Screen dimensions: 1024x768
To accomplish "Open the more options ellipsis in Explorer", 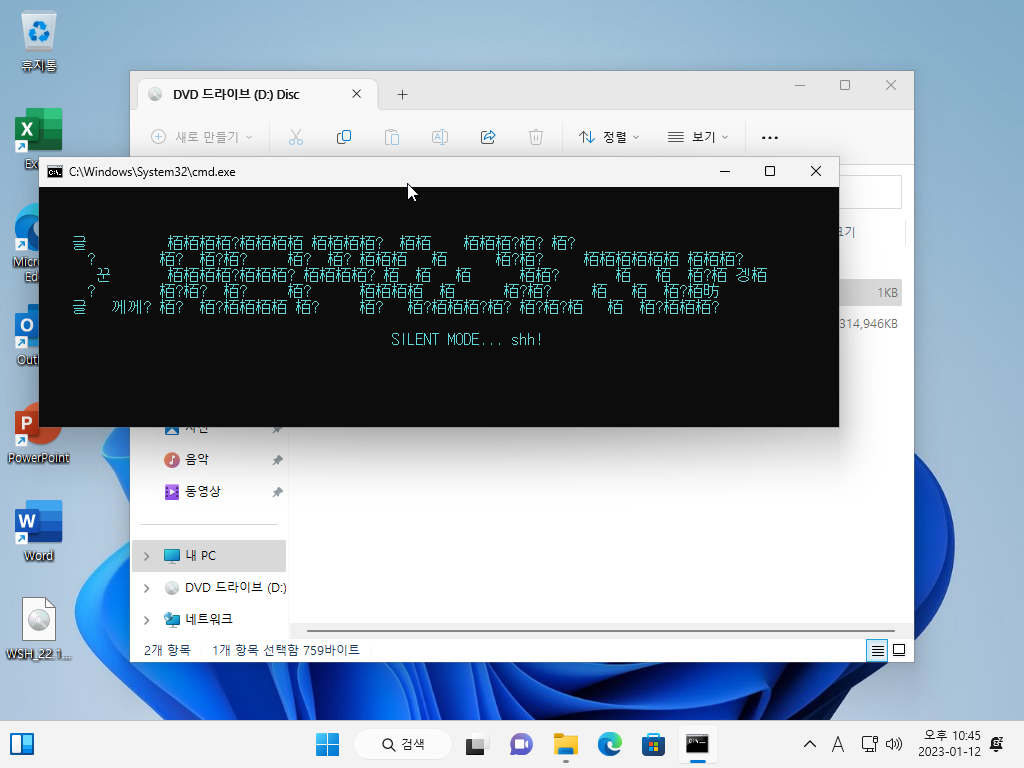I will [769, 137].
